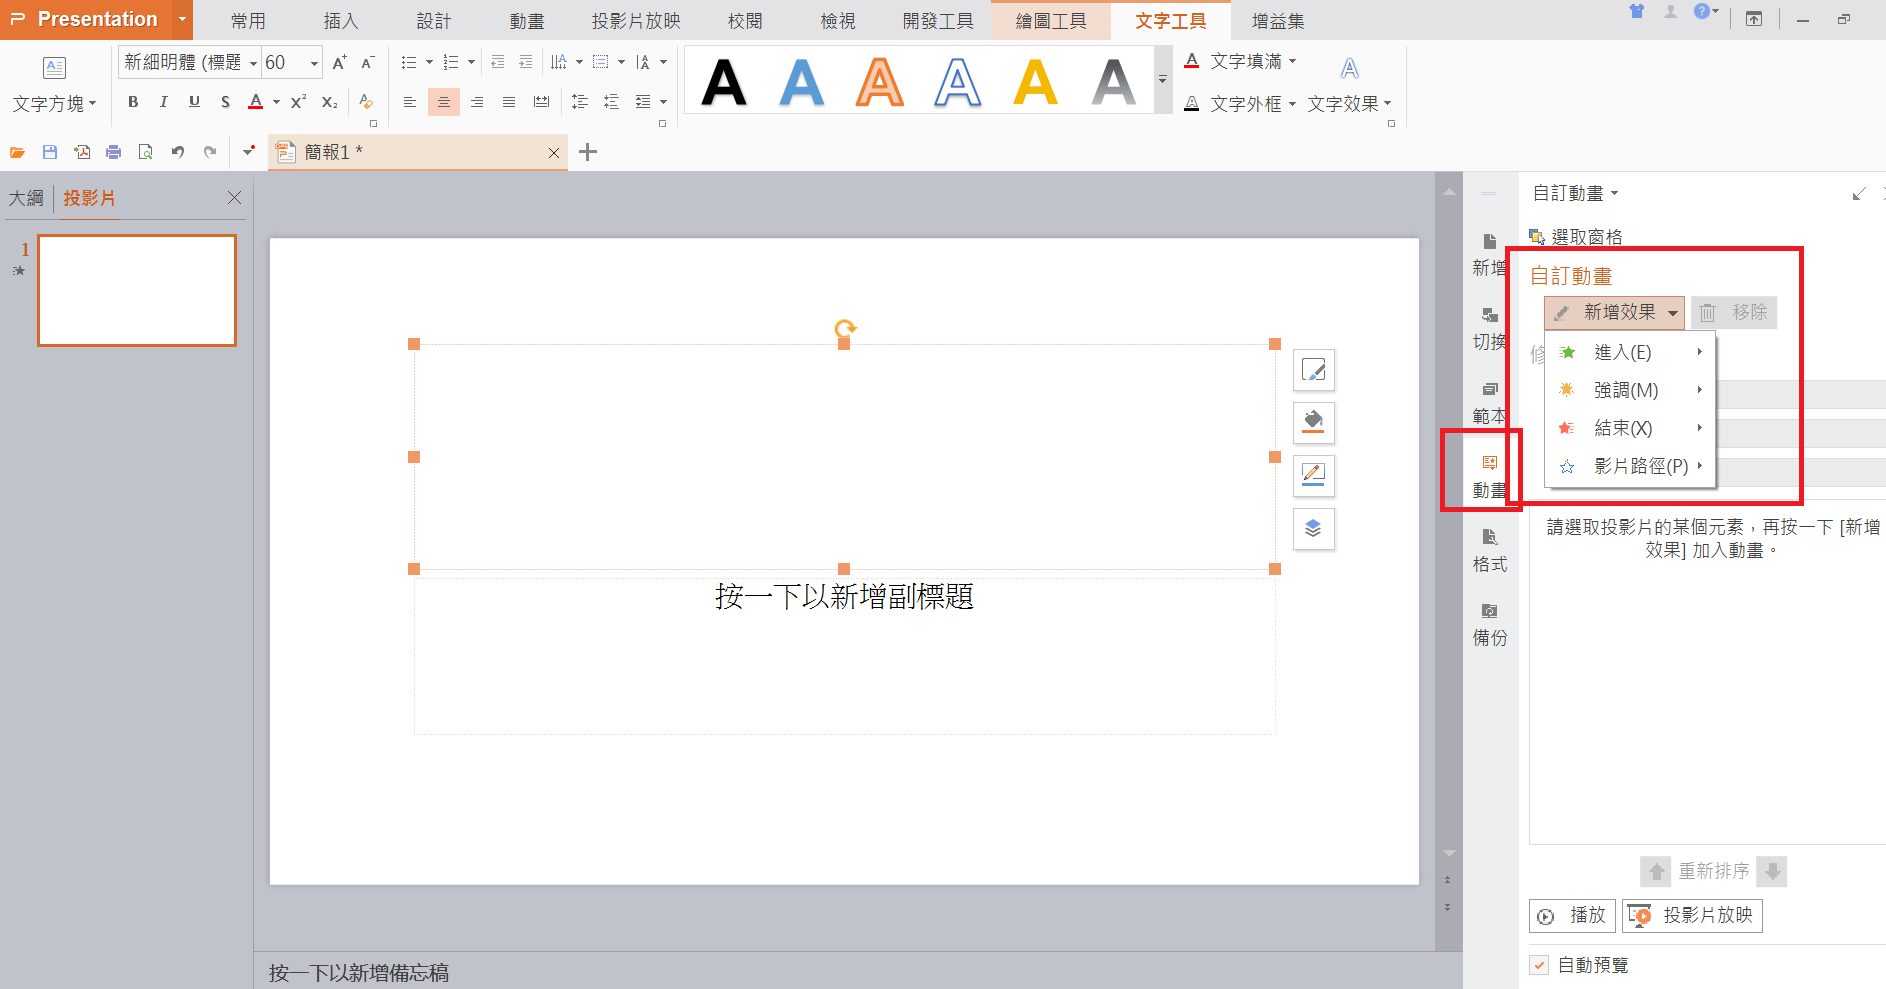Click the 新增效果 button
Viewport: 1886px width, 989px height.
[x=1614, y=312]
